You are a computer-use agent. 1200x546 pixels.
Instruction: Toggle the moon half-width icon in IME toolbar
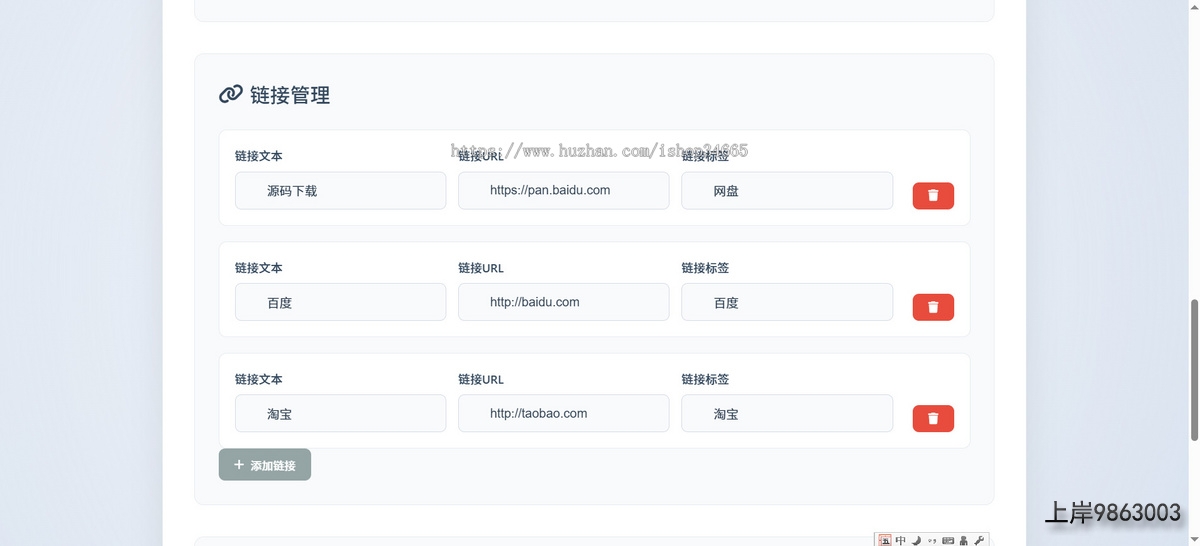tap(916, 540)
